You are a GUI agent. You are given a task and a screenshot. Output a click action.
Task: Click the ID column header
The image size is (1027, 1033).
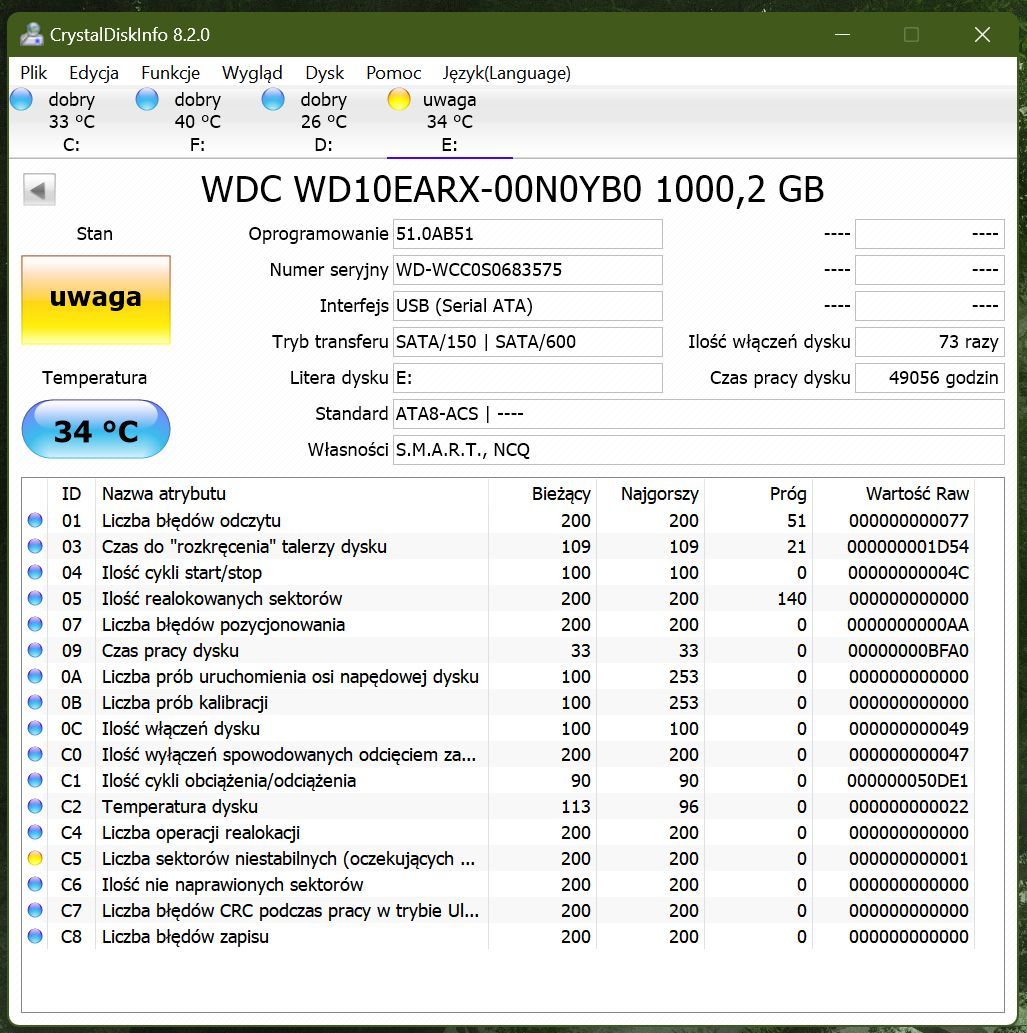71,494
